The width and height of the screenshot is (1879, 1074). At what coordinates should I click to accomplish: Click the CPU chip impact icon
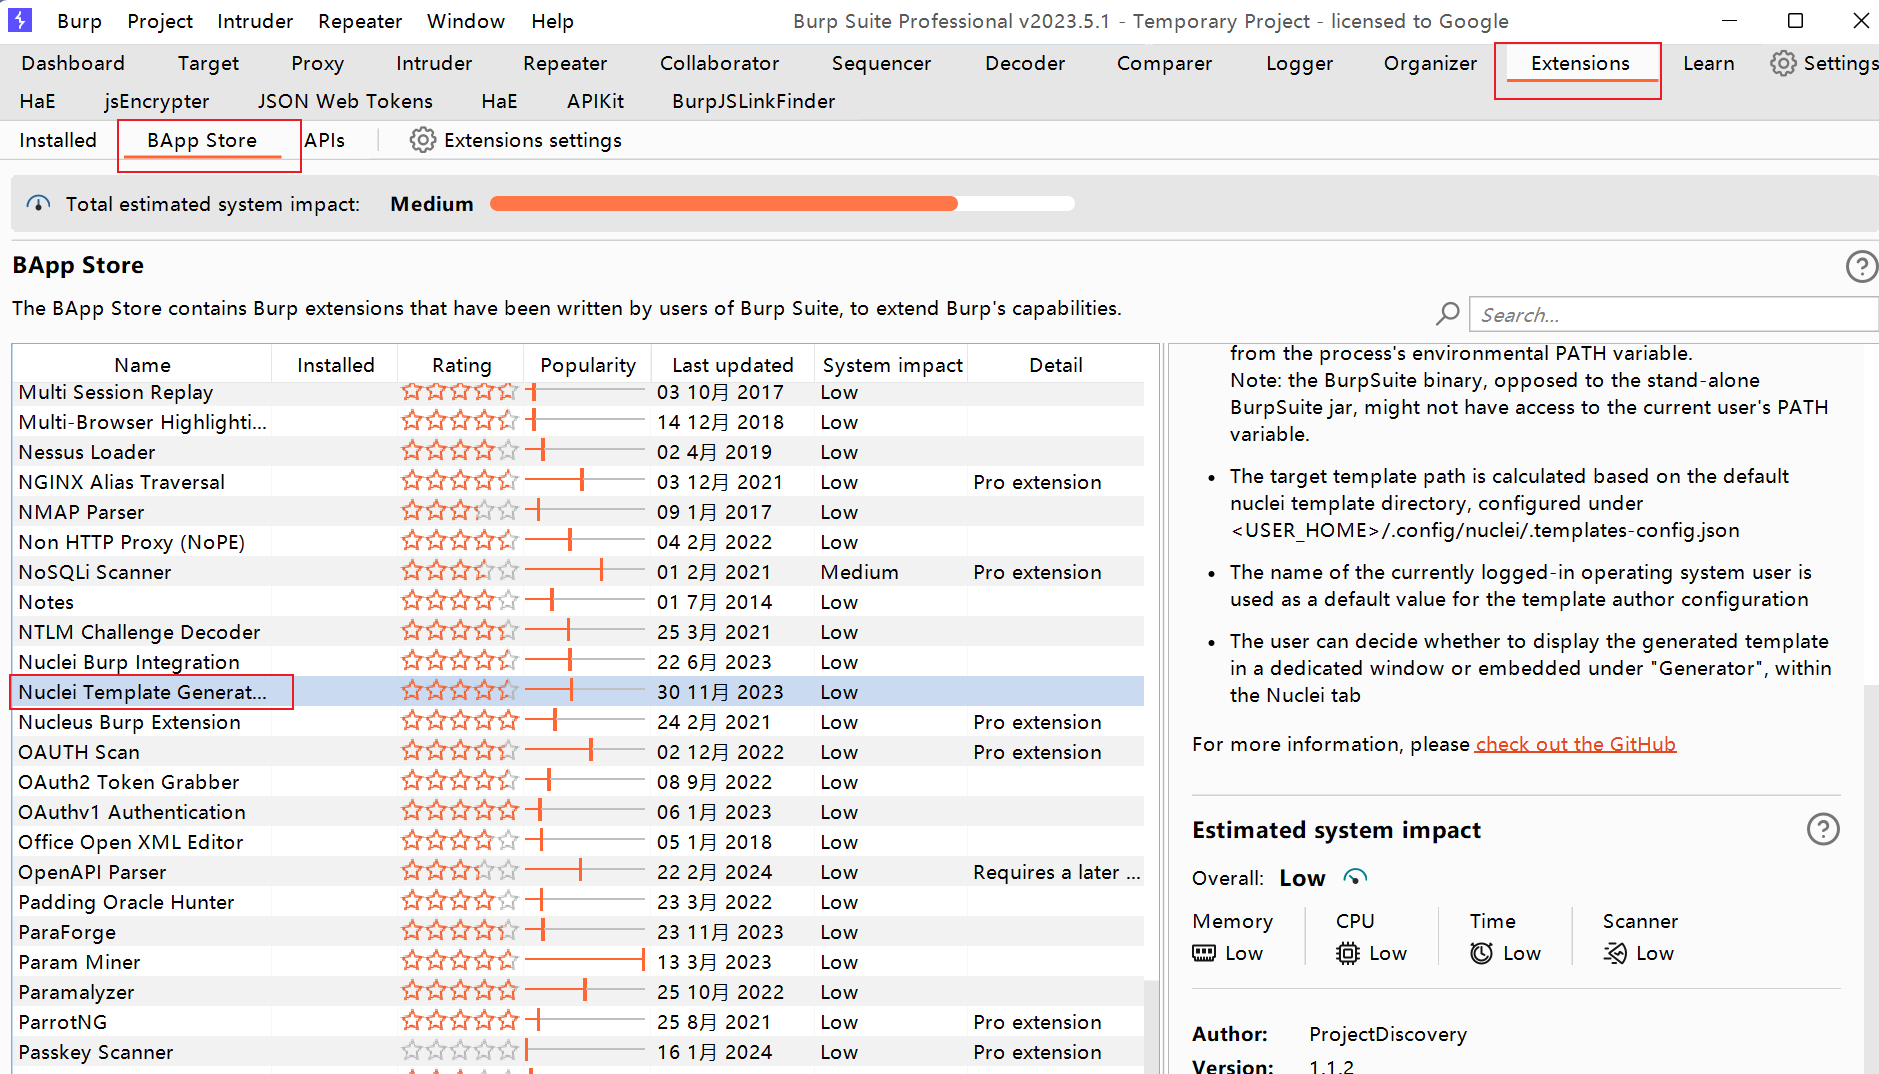[1348, 953]
